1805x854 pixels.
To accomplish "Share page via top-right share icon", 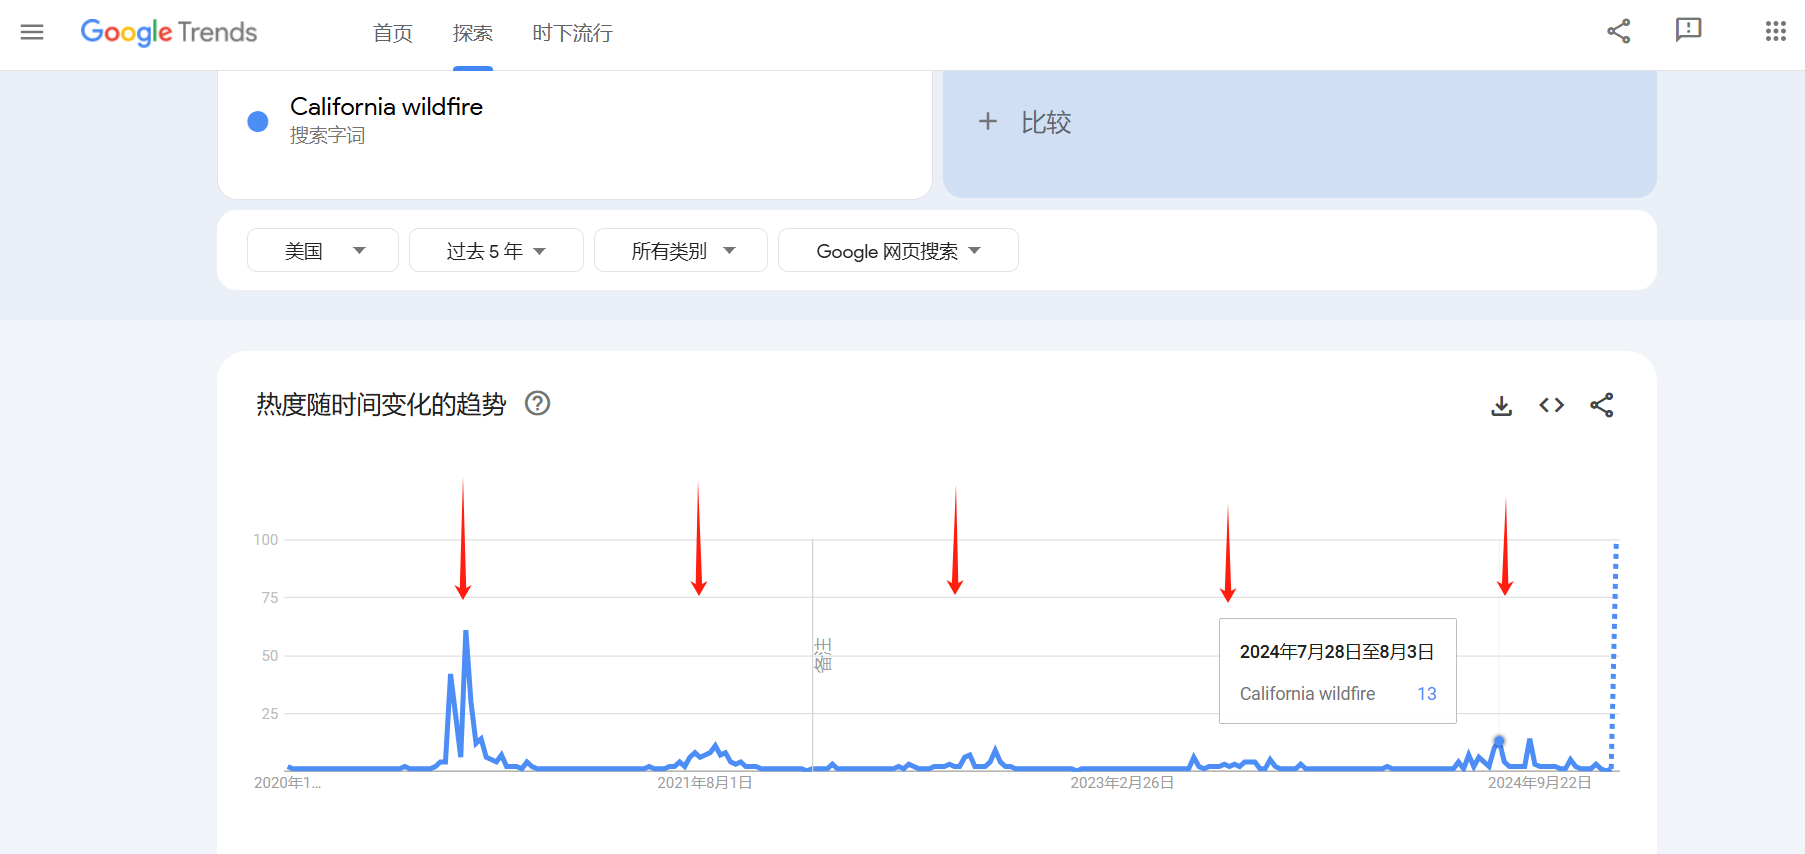I will pos(1619,31).
